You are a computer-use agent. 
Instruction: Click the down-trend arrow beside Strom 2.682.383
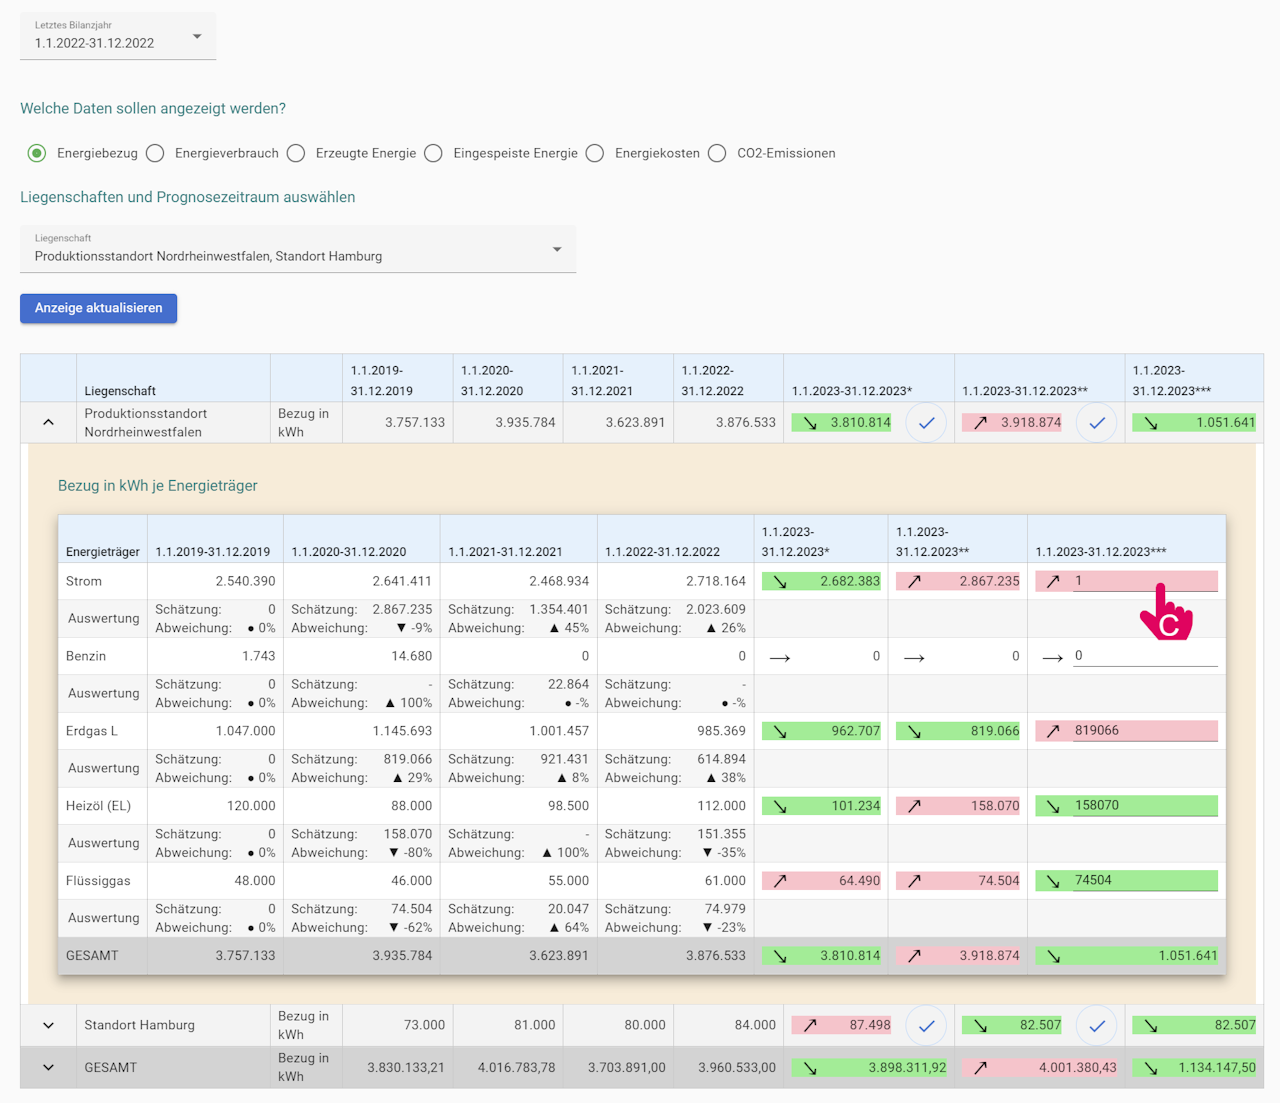pos(780,582)
